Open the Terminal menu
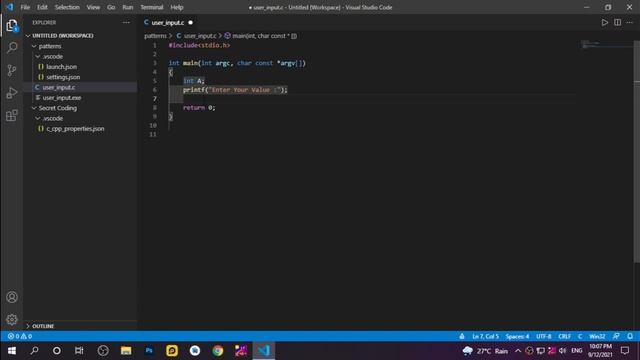This screenshot has width=640, height=360. tap(151, 7)
